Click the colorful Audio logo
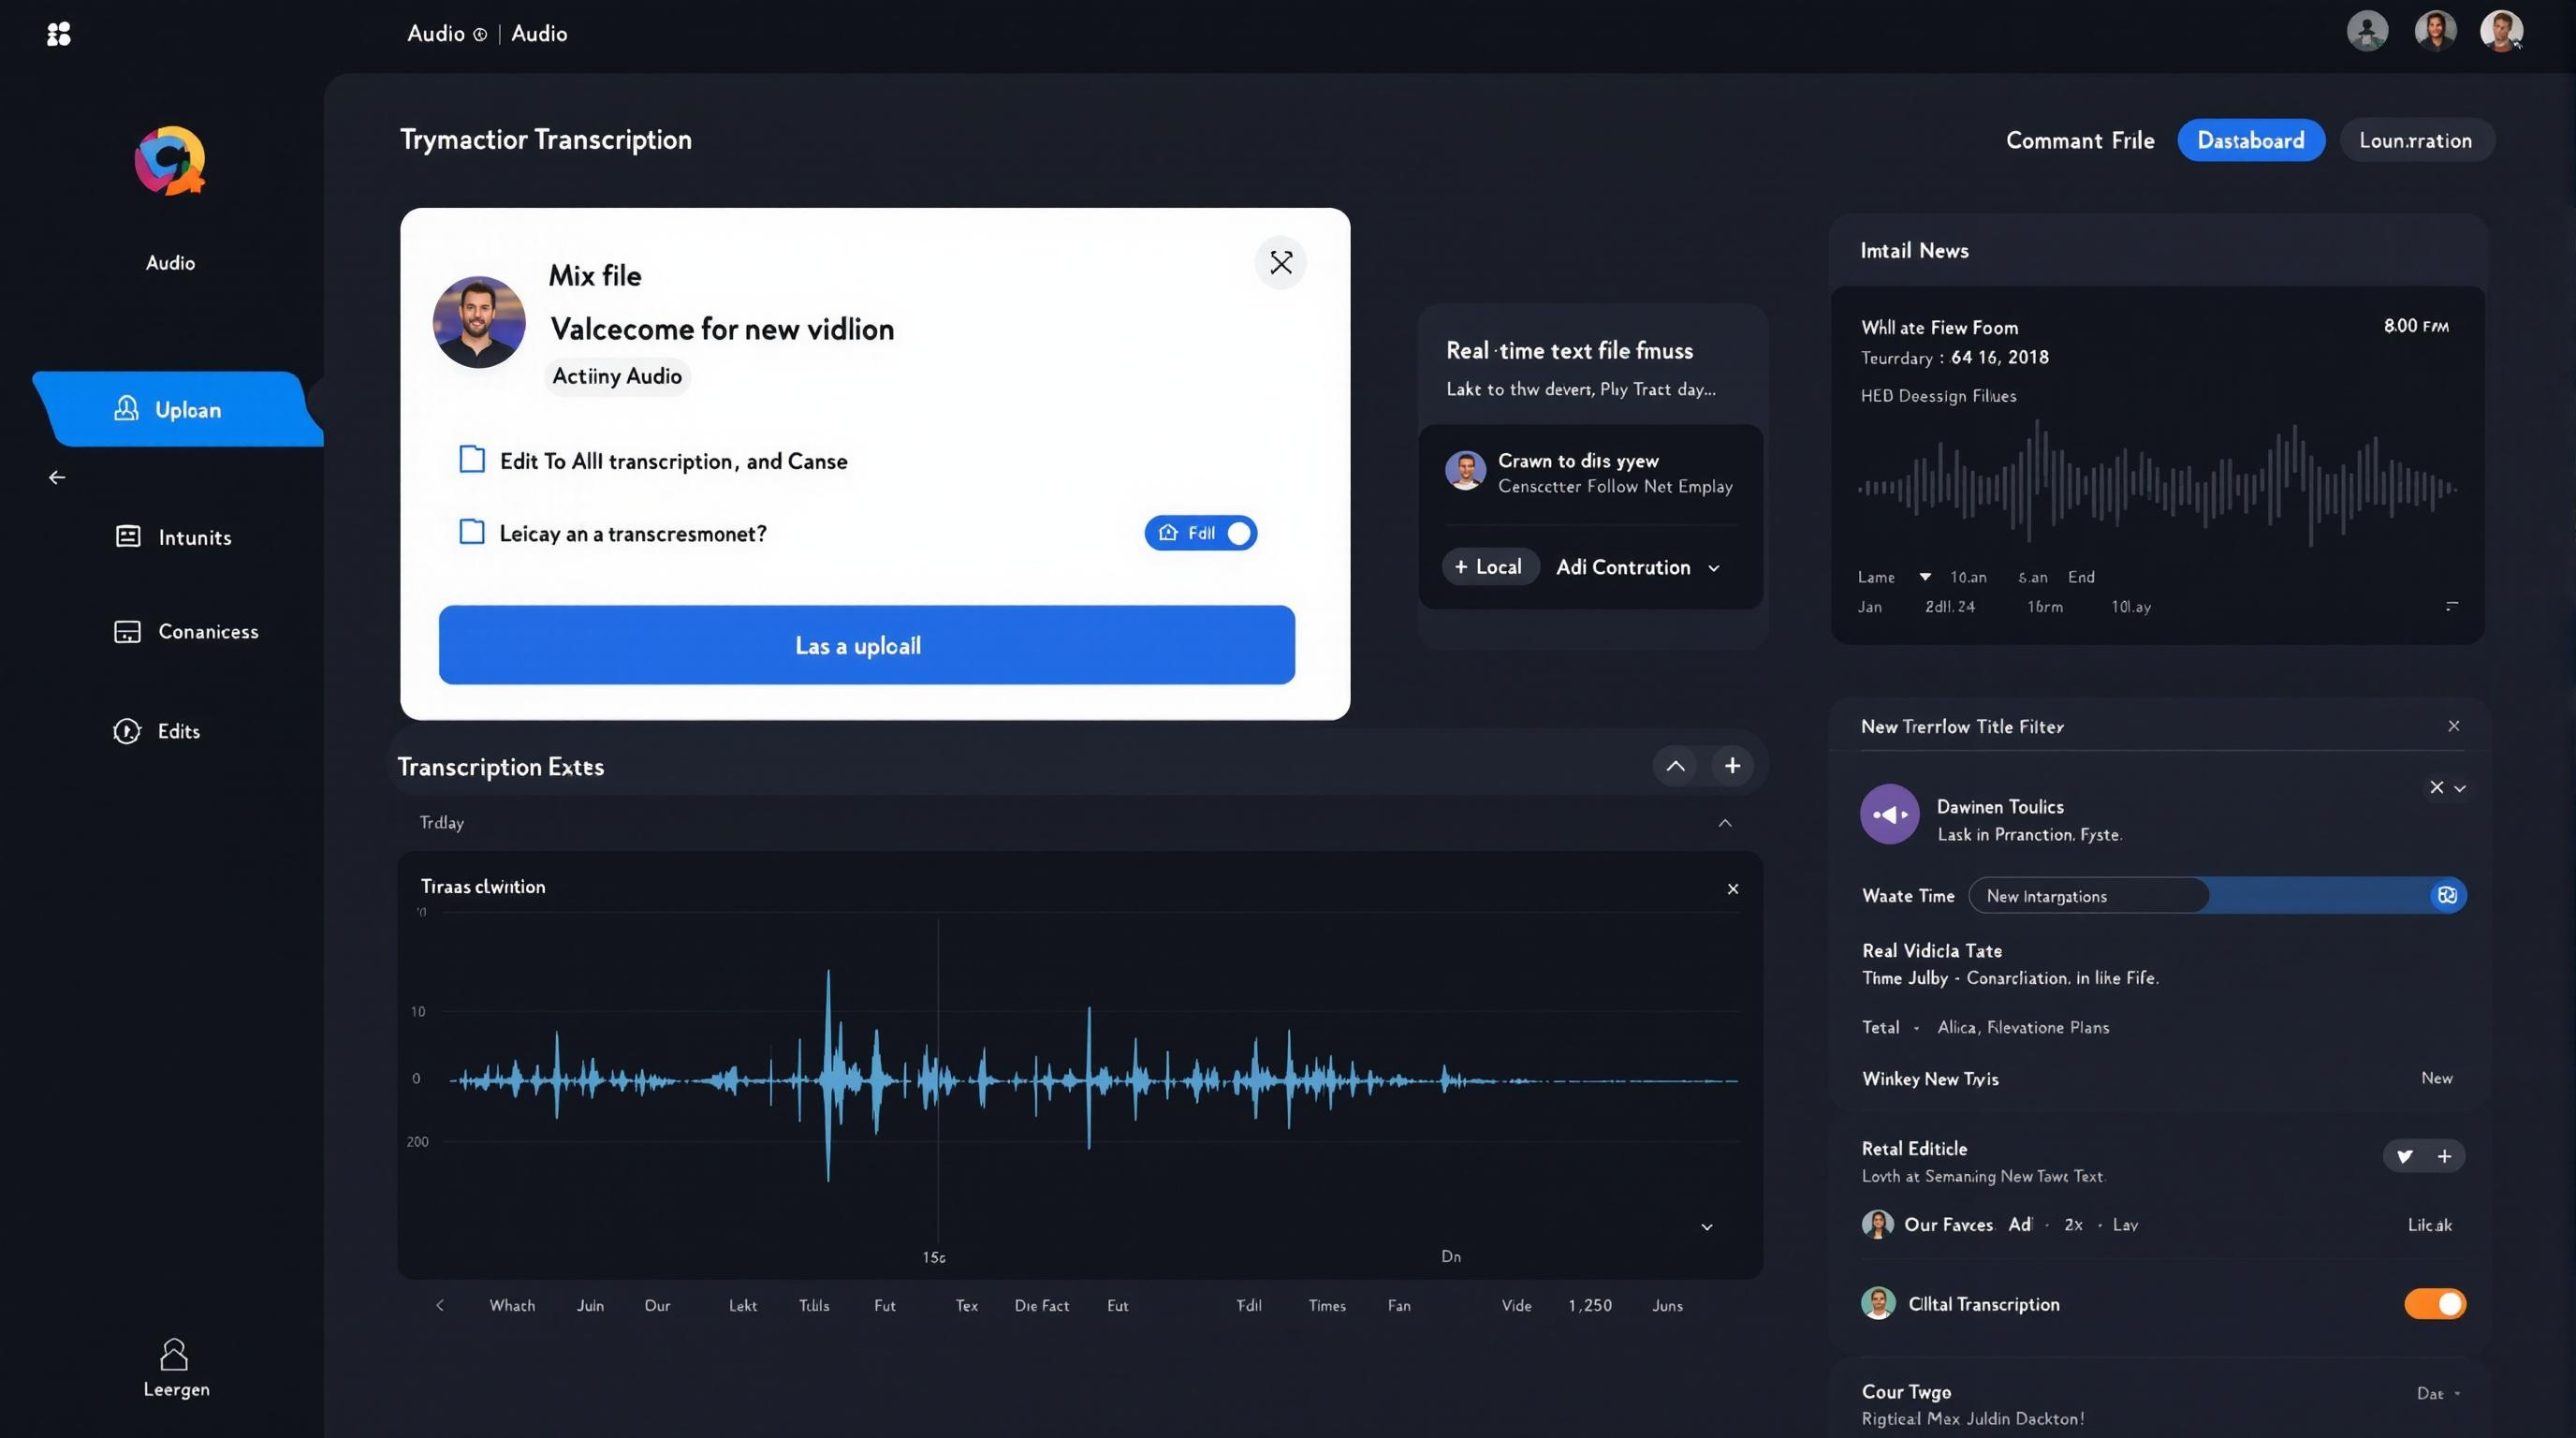Image resolution: width=2576 pixels, height=1438 pixels. [x=170, y=160]
